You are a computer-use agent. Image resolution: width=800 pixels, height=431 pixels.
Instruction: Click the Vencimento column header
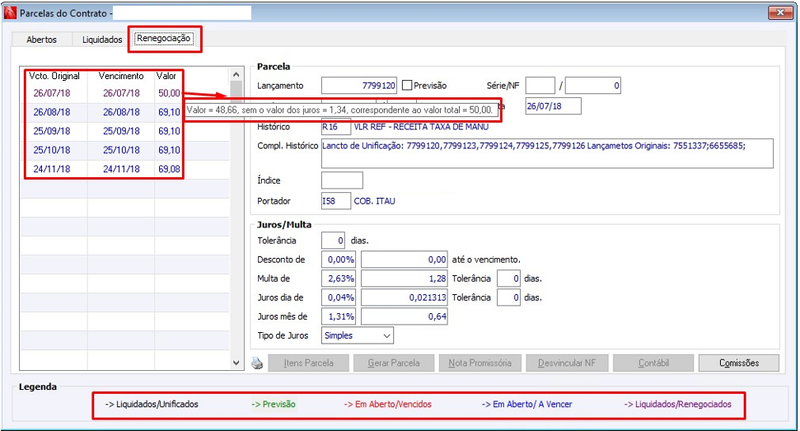(x=121, y=76)
